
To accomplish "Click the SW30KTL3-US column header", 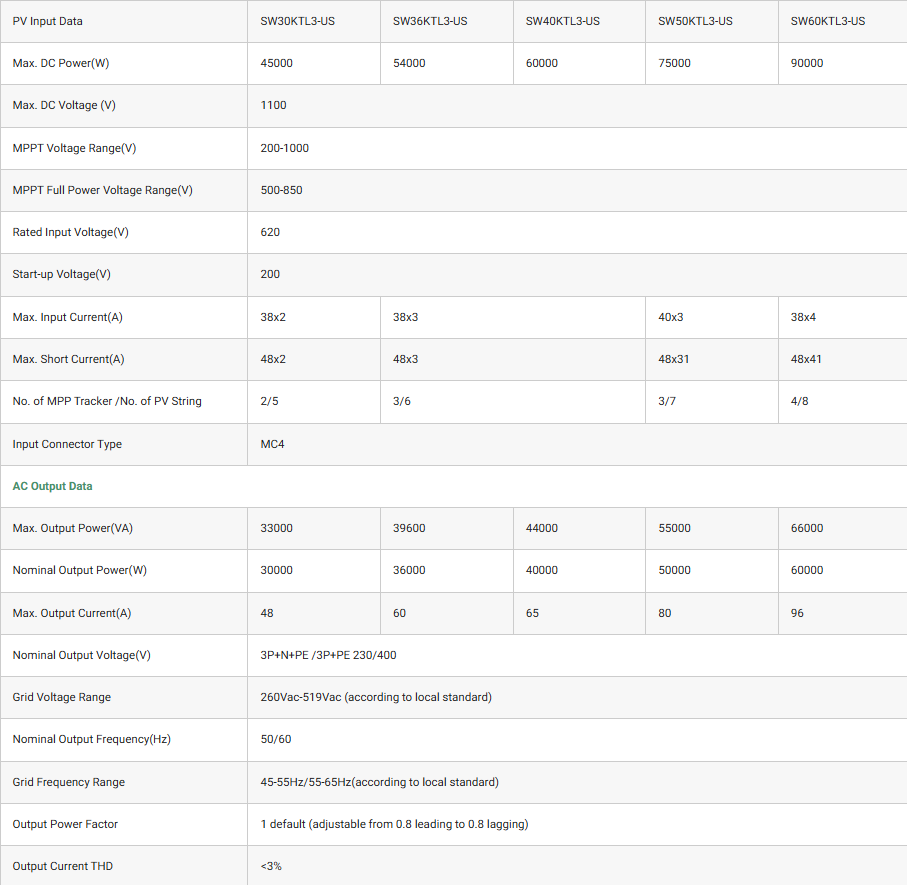I will 297,21.
